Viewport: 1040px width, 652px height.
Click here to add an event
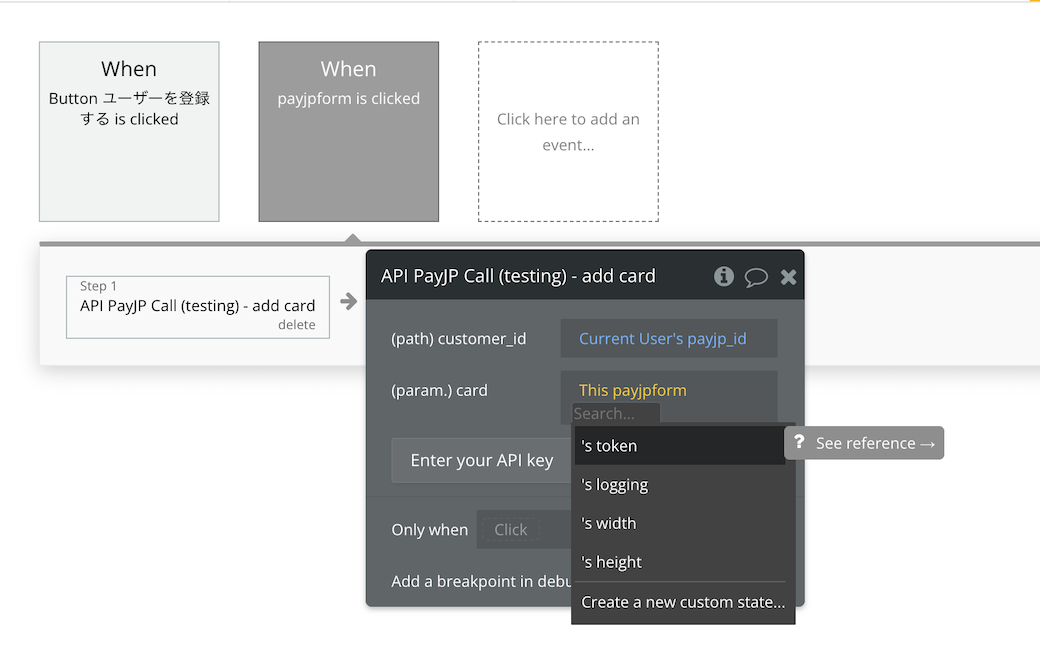click(x=568, y=131)
